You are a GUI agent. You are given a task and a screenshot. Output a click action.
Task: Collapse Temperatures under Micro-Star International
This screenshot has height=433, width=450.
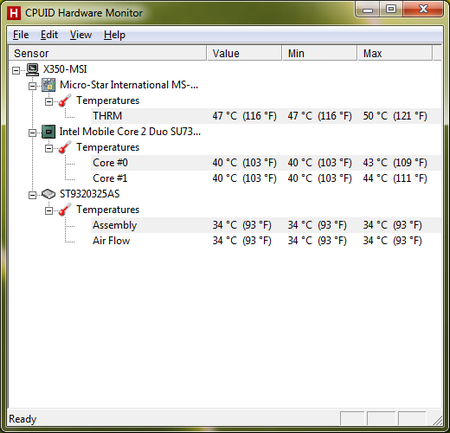49,102
